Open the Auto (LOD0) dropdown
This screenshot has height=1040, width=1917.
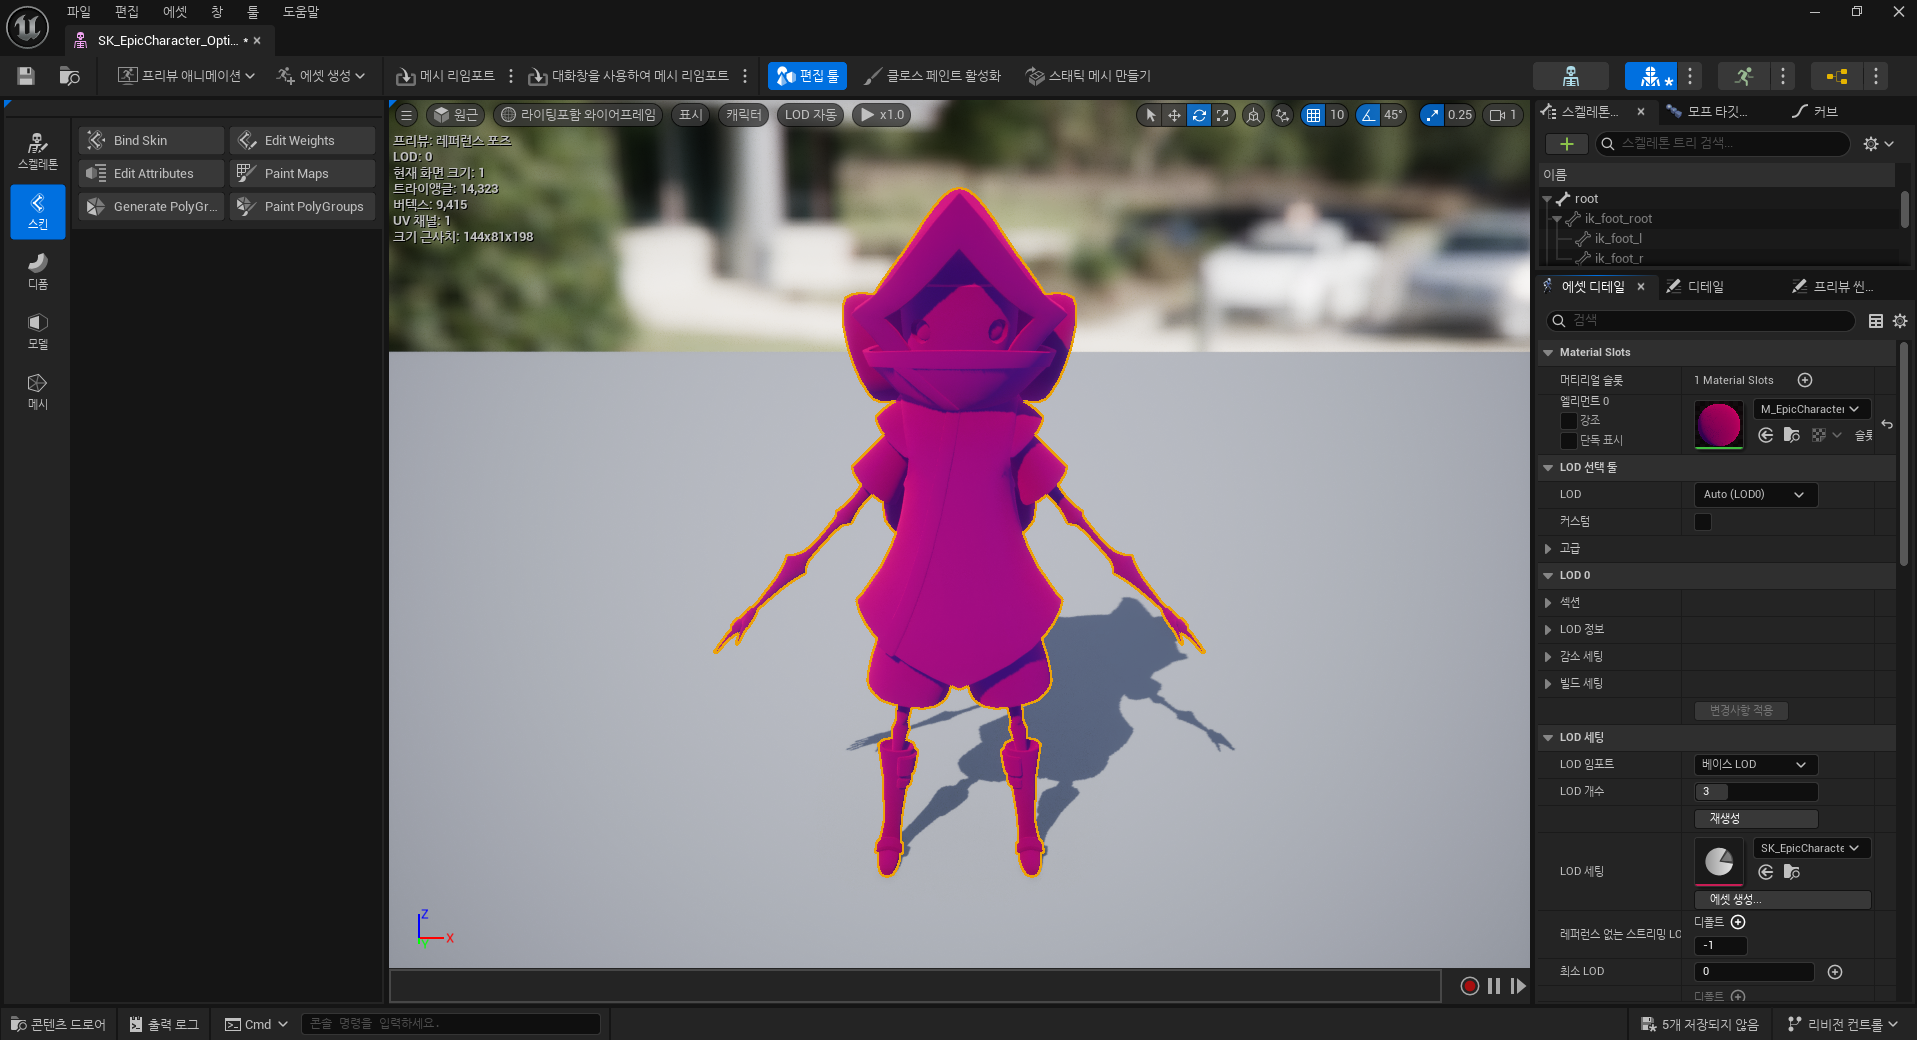[x=1755, y=495]
